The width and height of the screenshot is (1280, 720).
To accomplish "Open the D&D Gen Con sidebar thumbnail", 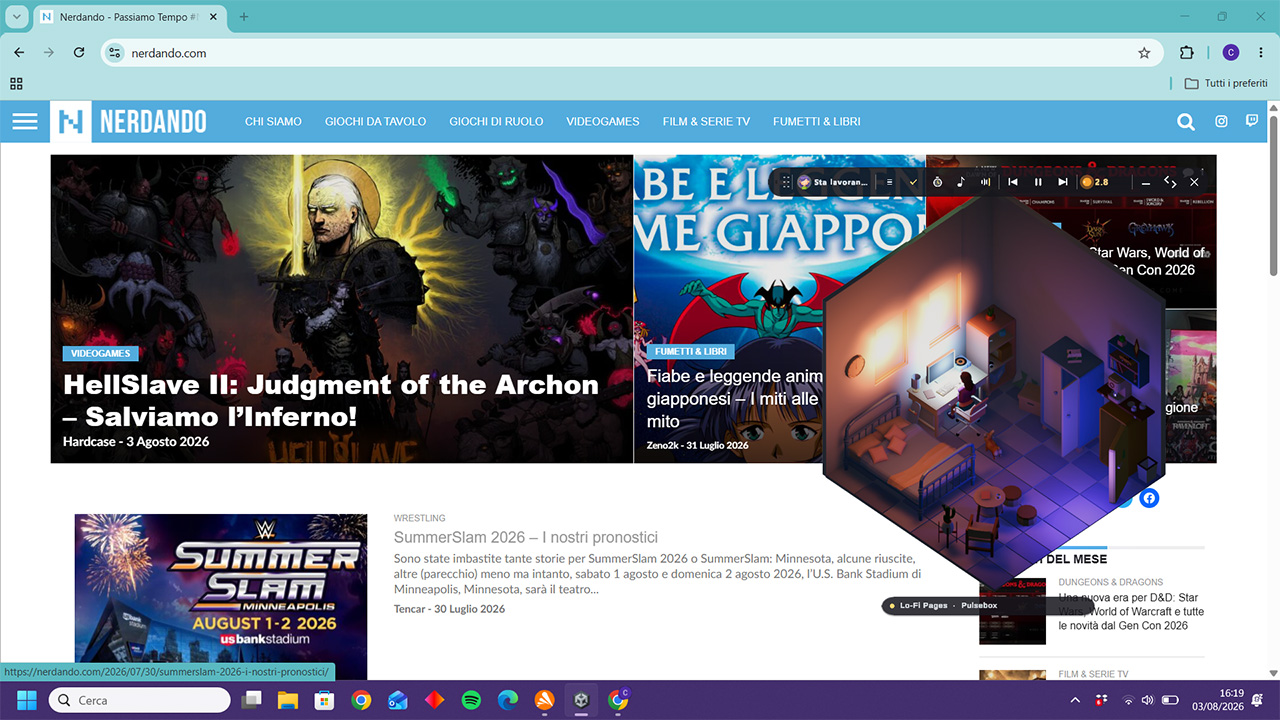I will click(x=1012, y=611).
